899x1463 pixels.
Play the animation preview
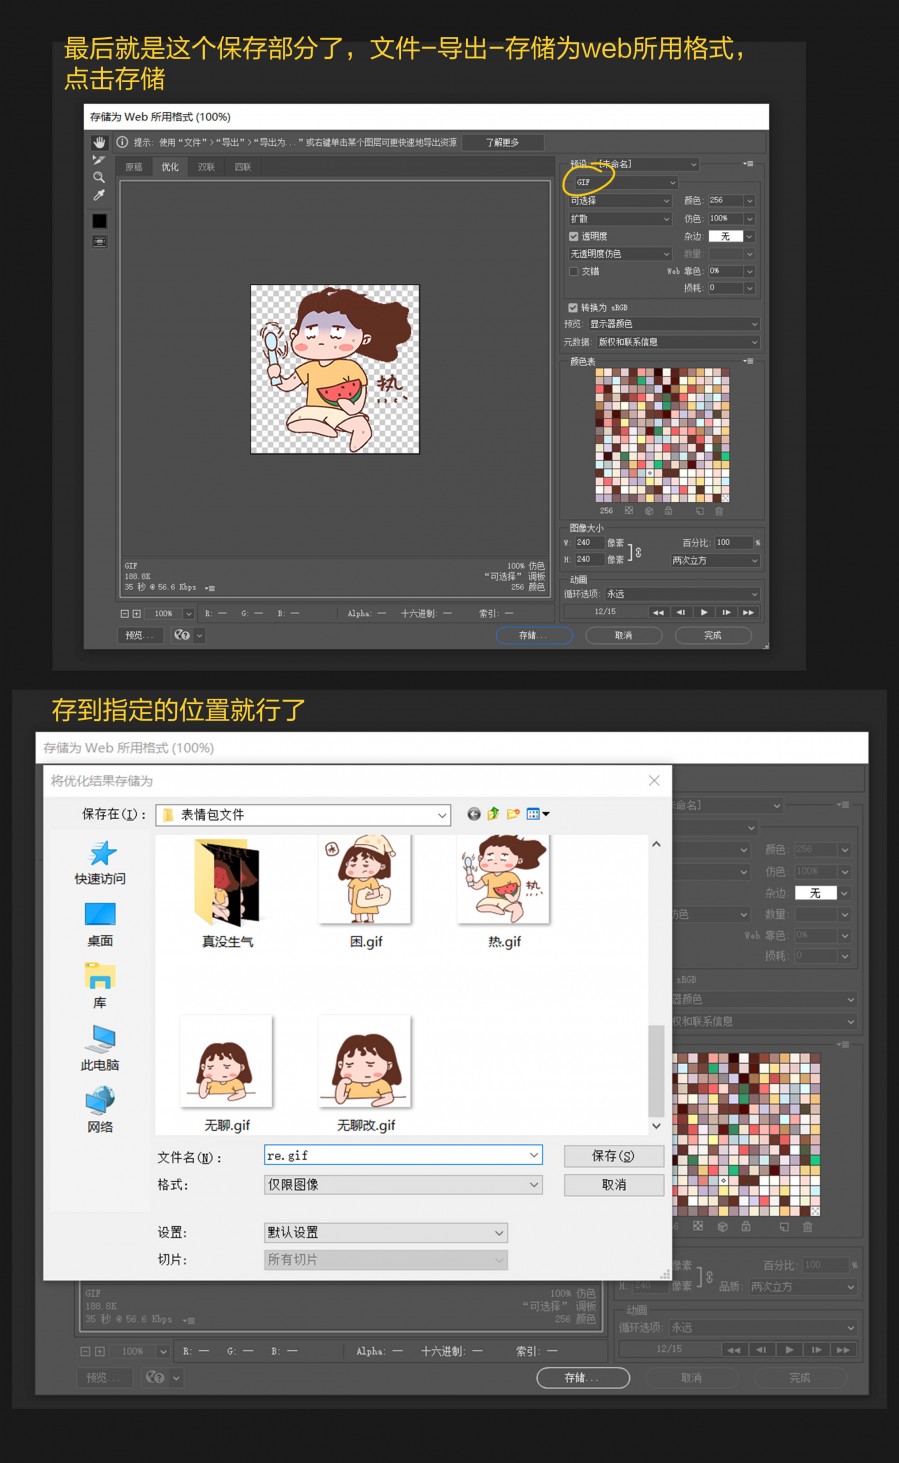coord(704,612)
